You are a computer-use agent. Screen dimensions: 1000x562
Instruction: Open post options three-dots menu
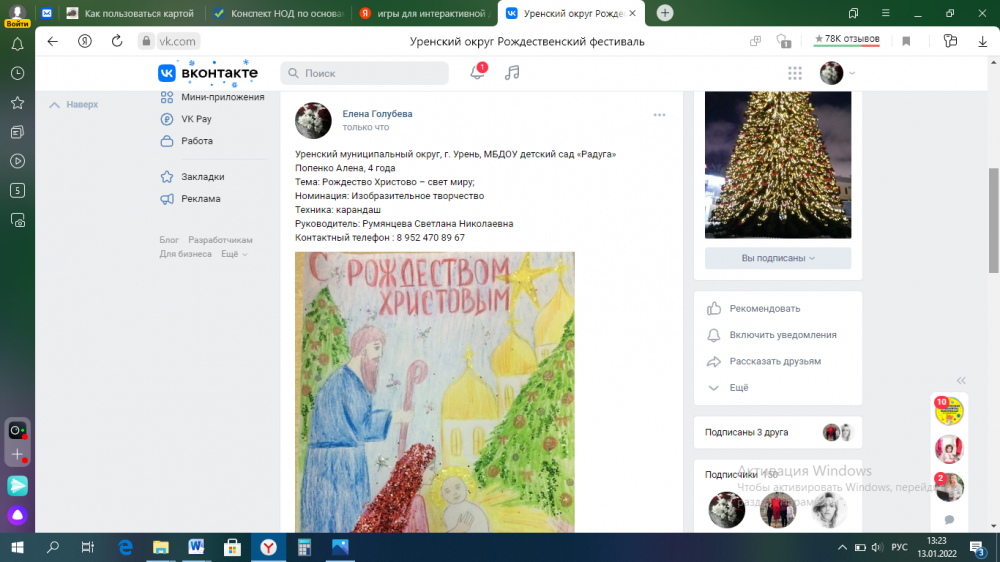coord(659,115)
